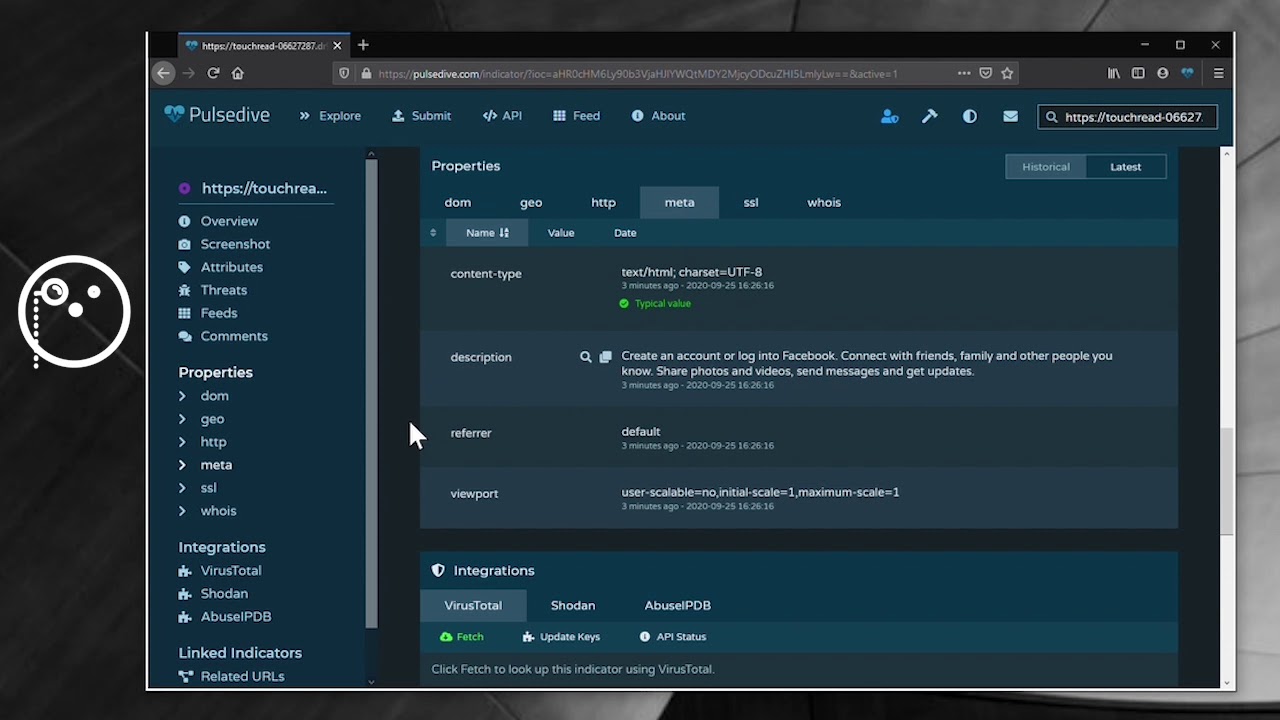The image size is (1280, 720).
Task: Open the Feed page
Action: [576, 116]
